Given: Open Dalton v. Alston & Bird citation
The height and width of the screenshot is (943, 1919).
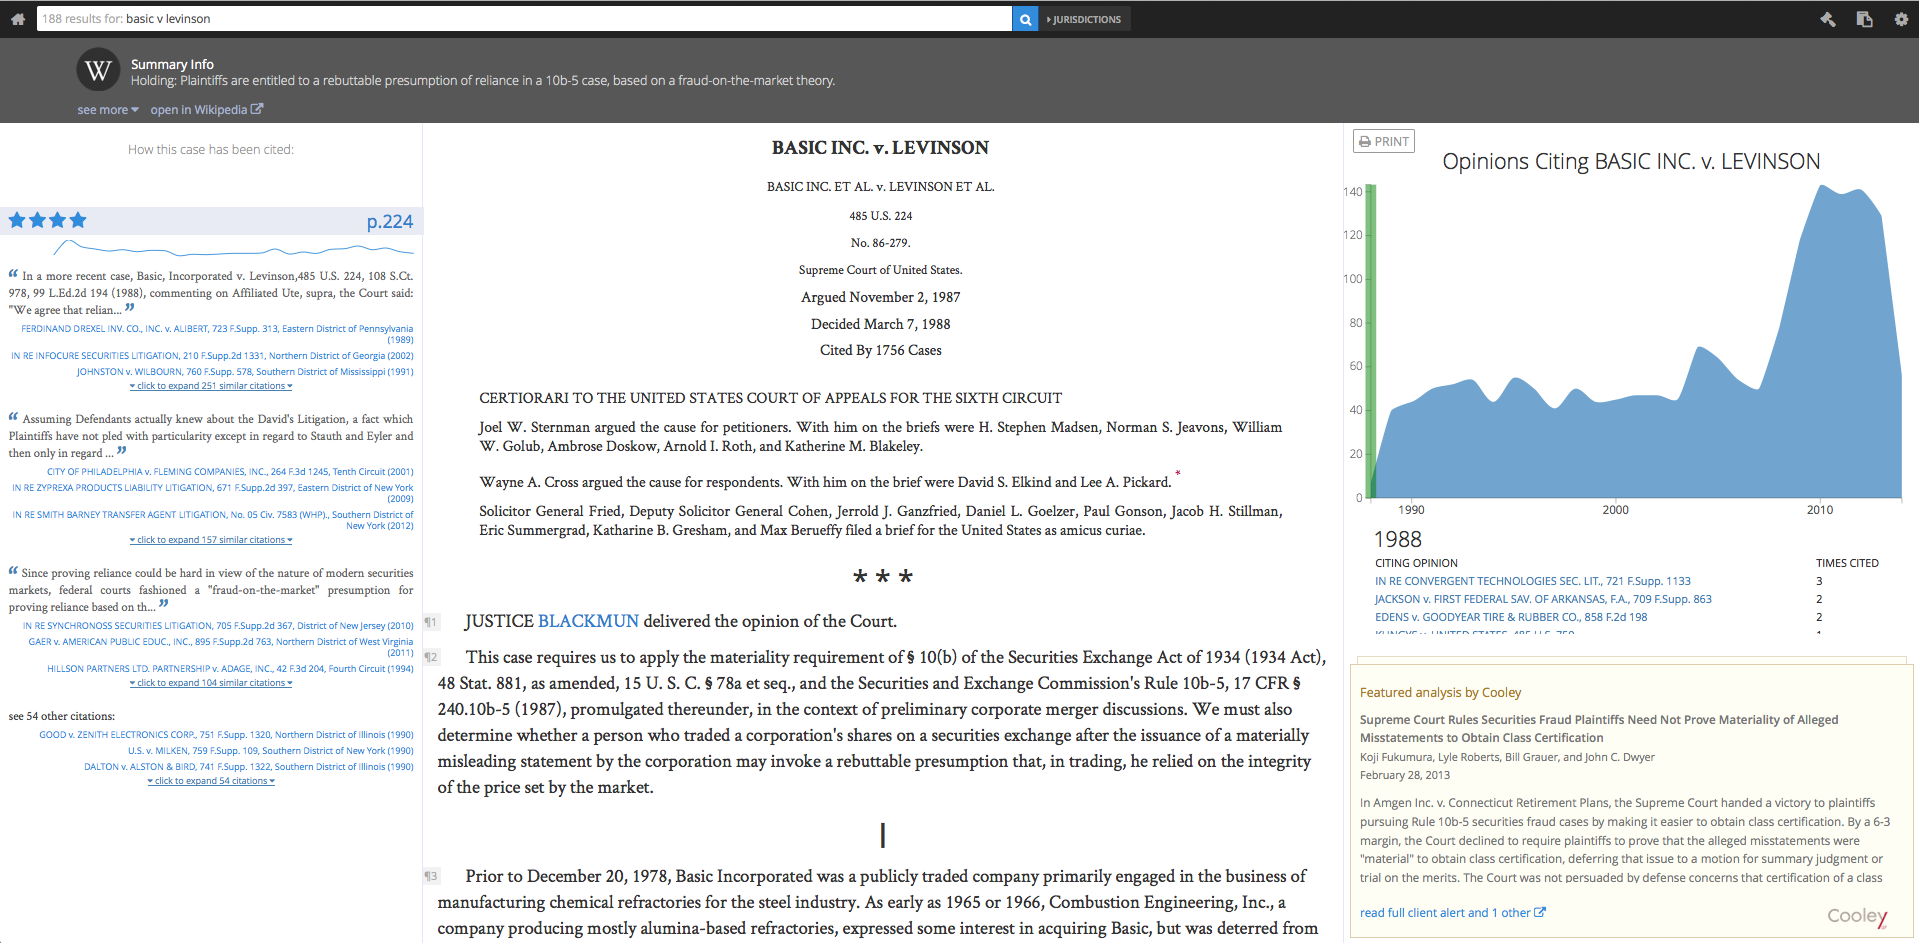Looking at the screenshot, I should 249,767.
